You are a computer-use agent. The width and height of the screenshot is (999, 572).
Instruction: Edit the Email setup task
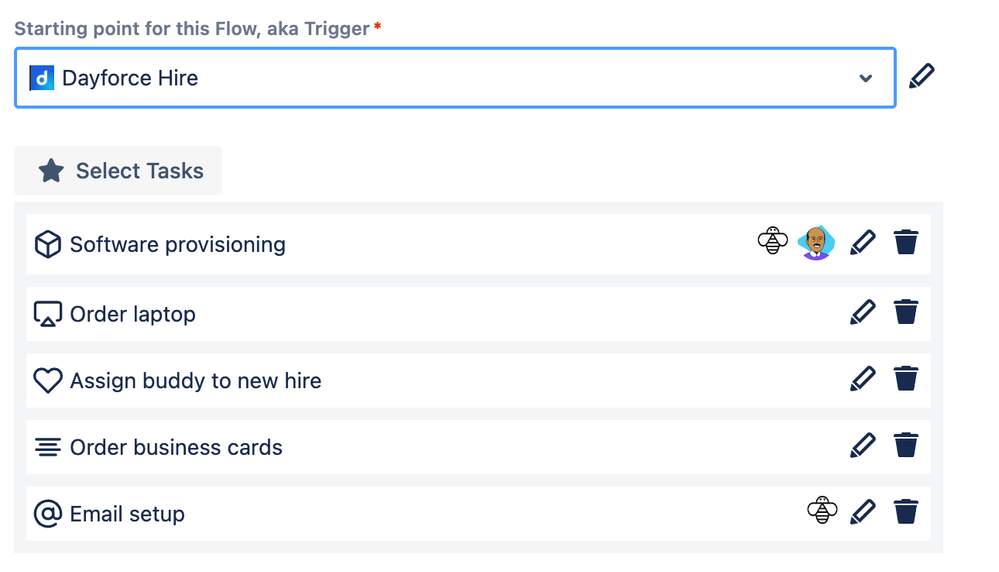pos(862,513)
